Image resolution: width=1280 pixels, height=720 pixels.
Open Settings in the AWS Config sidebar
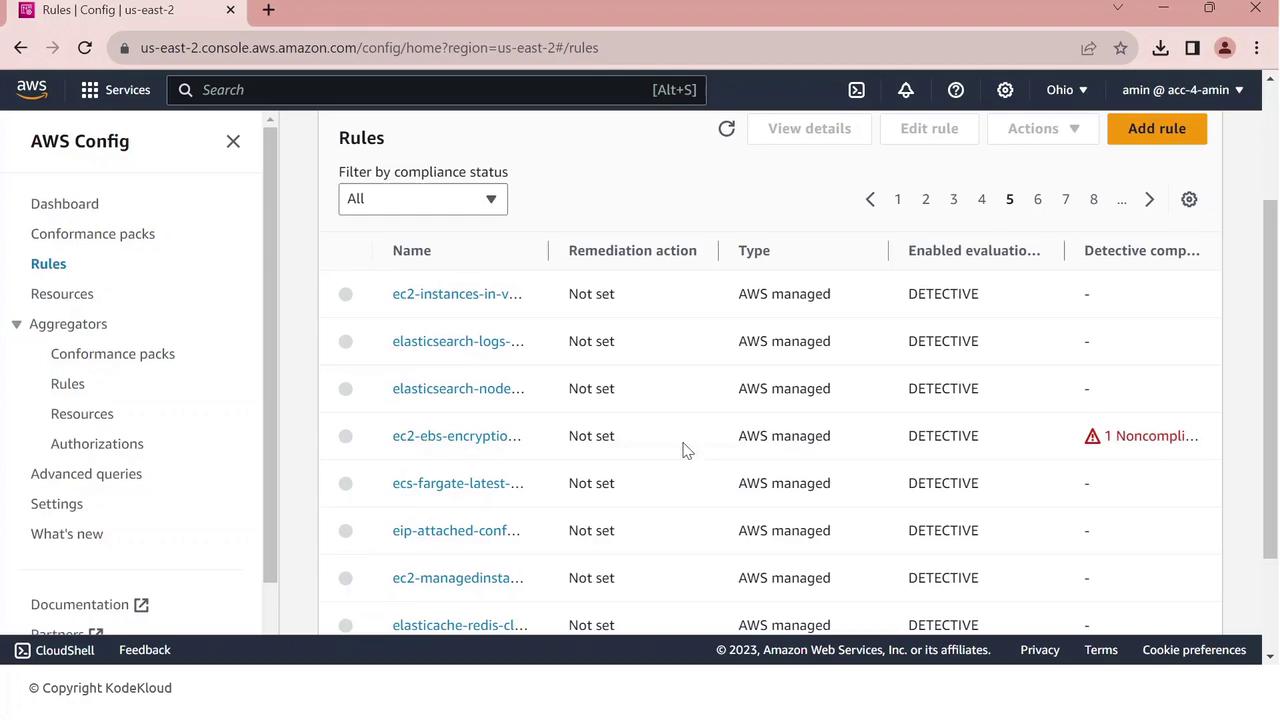[x=57, y=504]
